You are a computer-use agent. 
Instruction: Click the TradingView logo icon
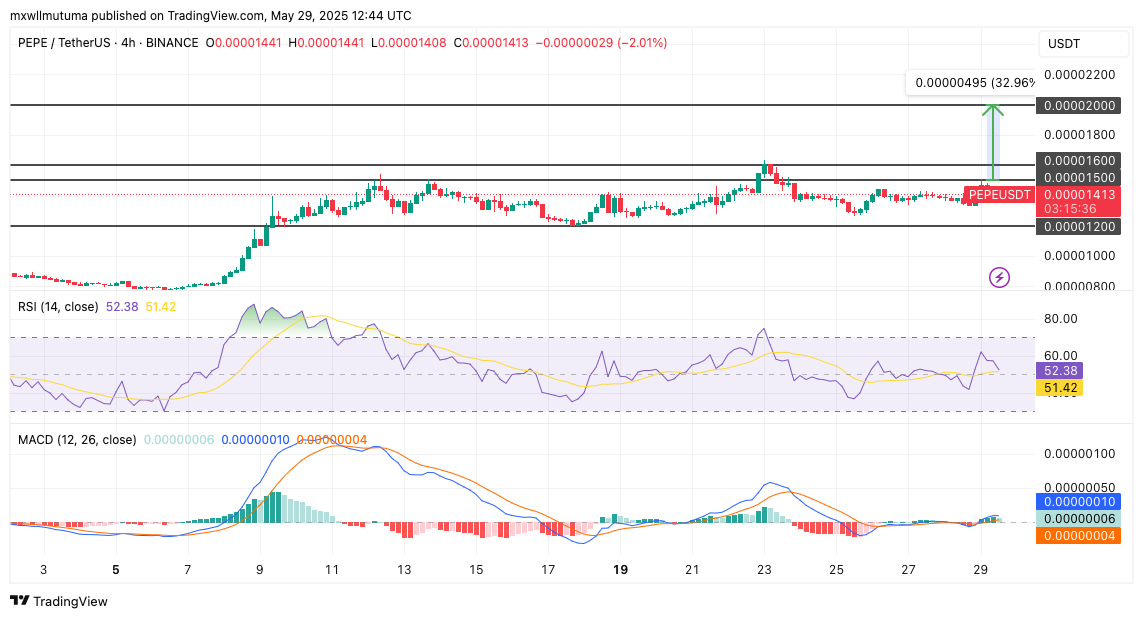19,601
